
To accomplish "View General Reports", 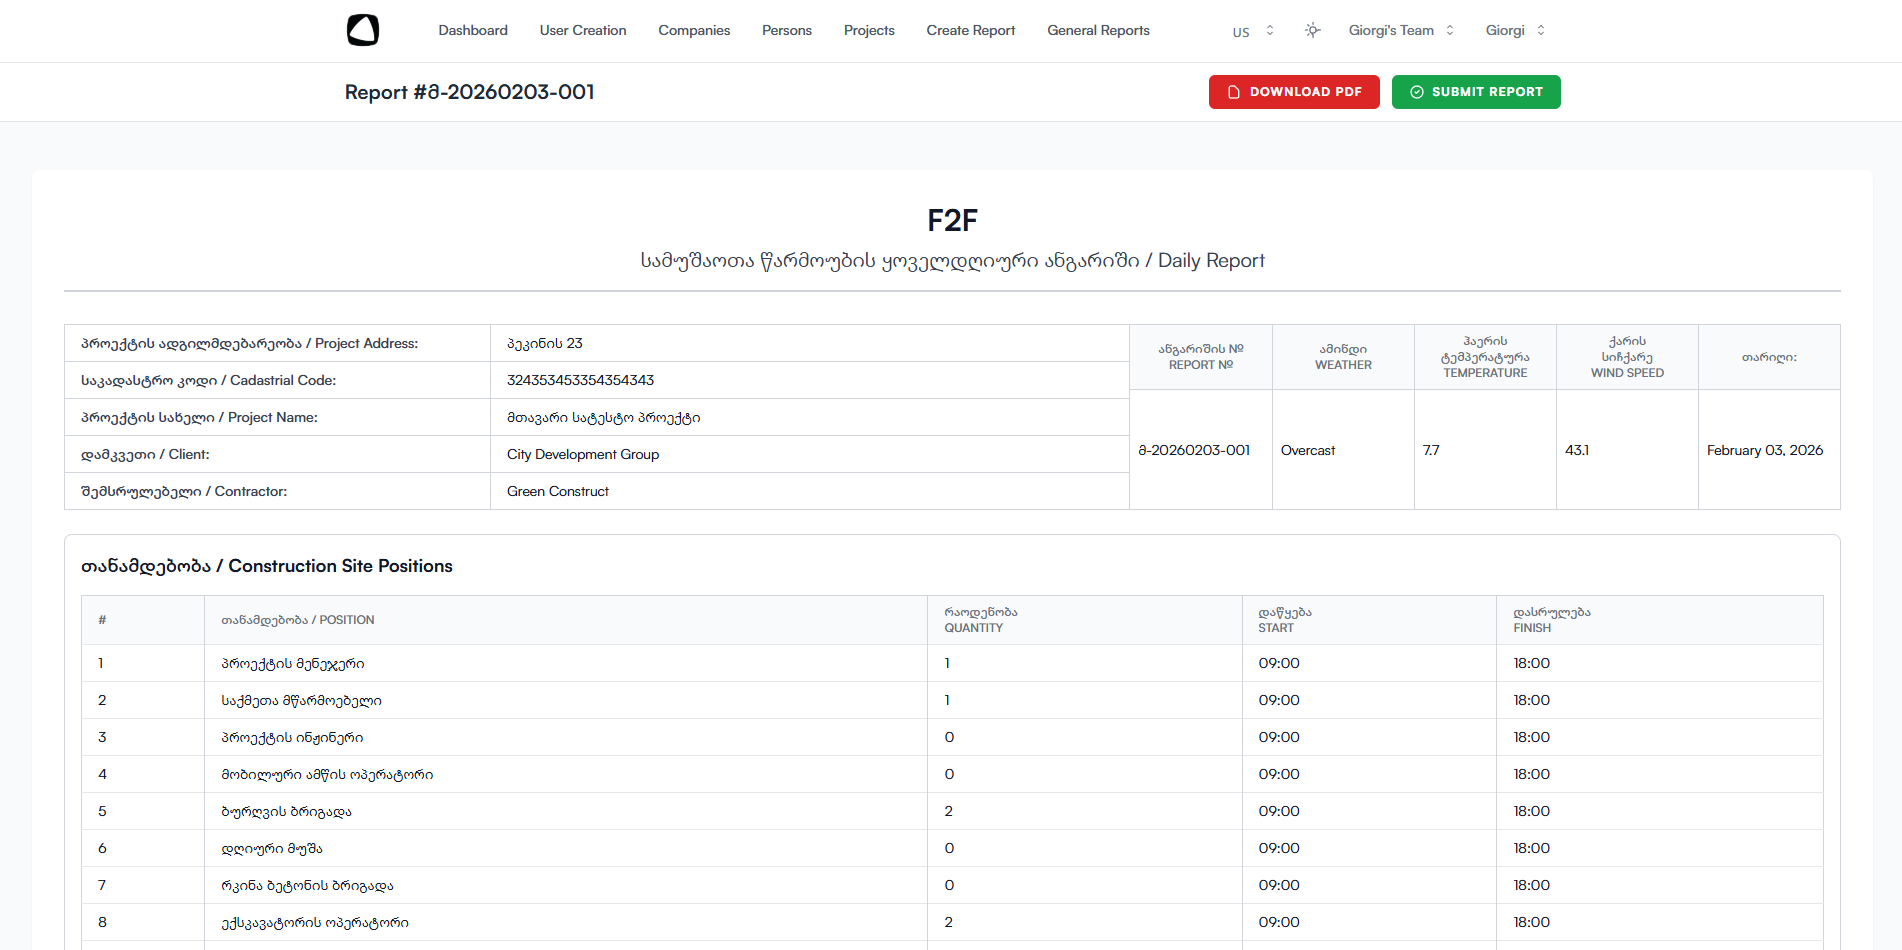I will (x=1098, y=30).
